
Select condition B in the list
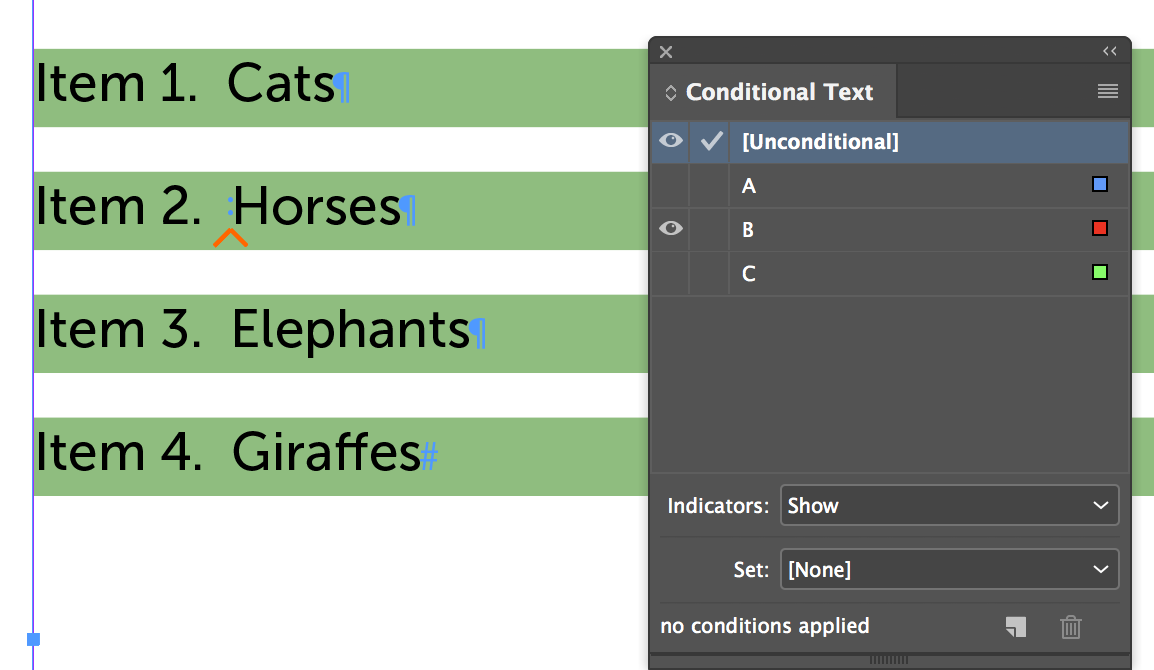(890, 230)
